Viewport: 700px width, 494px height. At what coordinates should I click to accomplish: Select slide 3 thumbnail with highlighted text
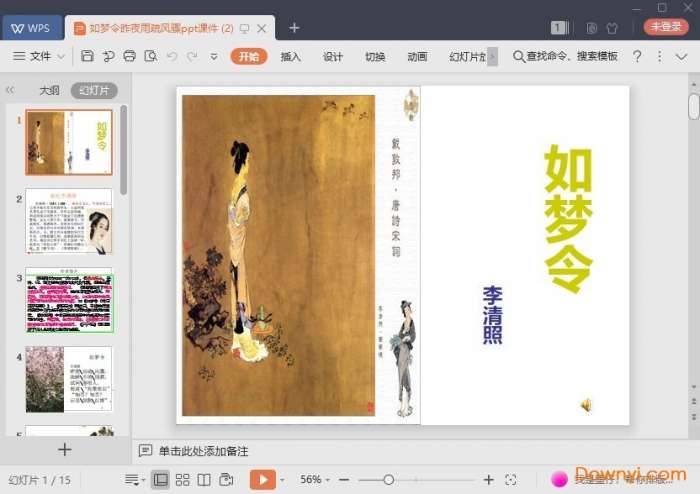(x=69, y=300)
